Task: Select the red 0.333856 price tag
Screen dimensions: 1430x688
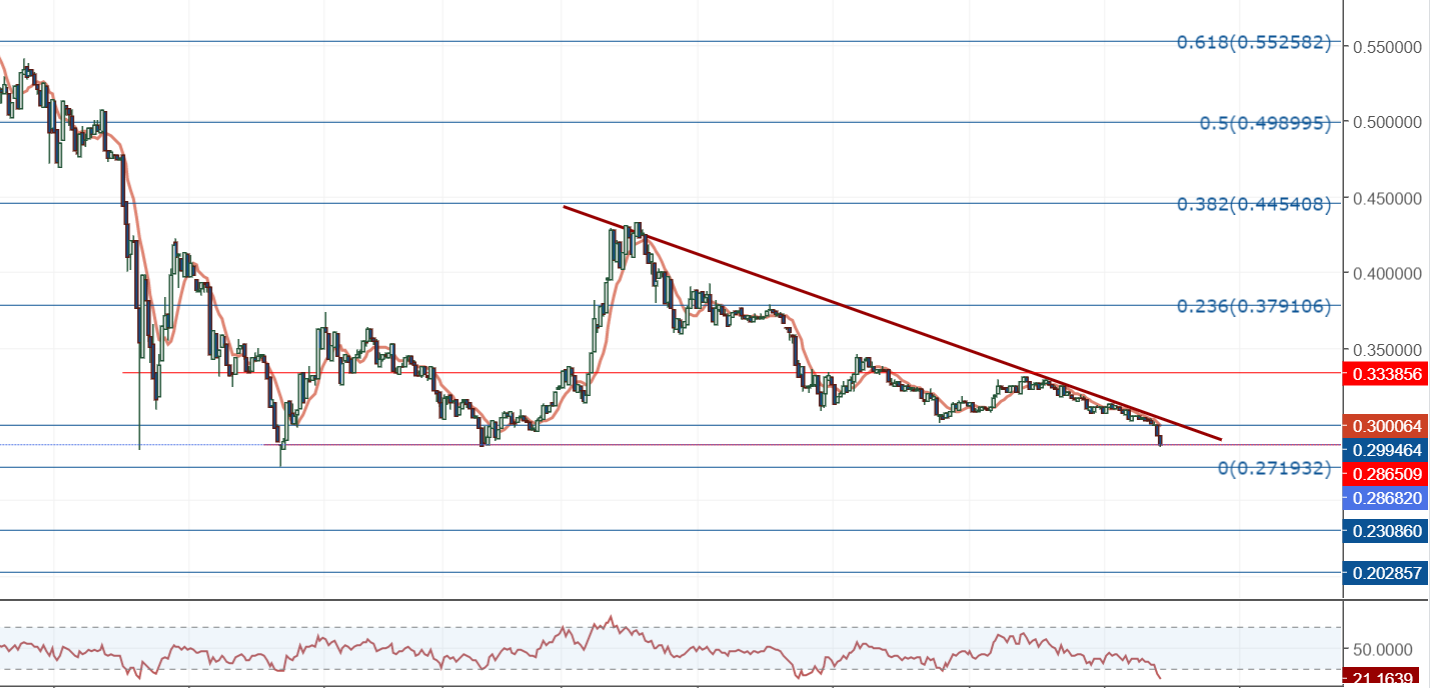Action: [1386, 374]
